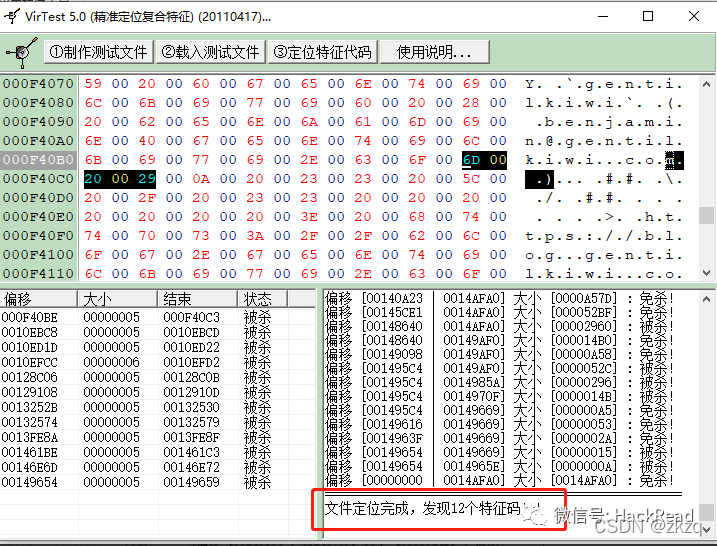This screenshot has height=546, width=717.
Task: Click the end address cell 00149659
Action: pyautogui.click(x=191, y=482)
